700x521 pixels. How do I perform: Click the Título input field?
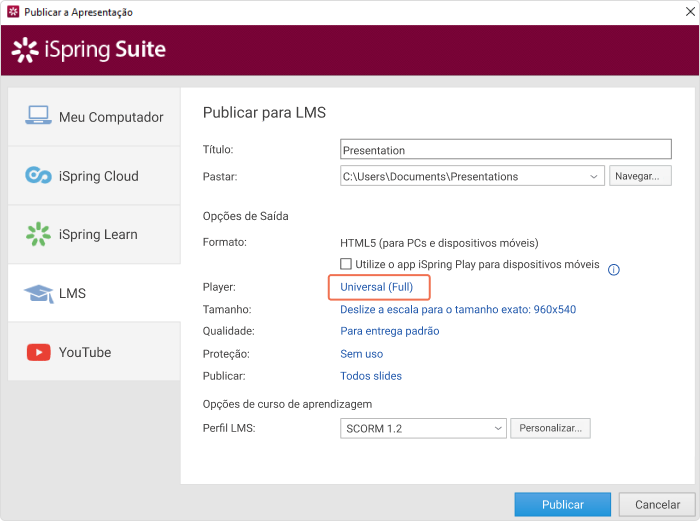tap(506, 150)
